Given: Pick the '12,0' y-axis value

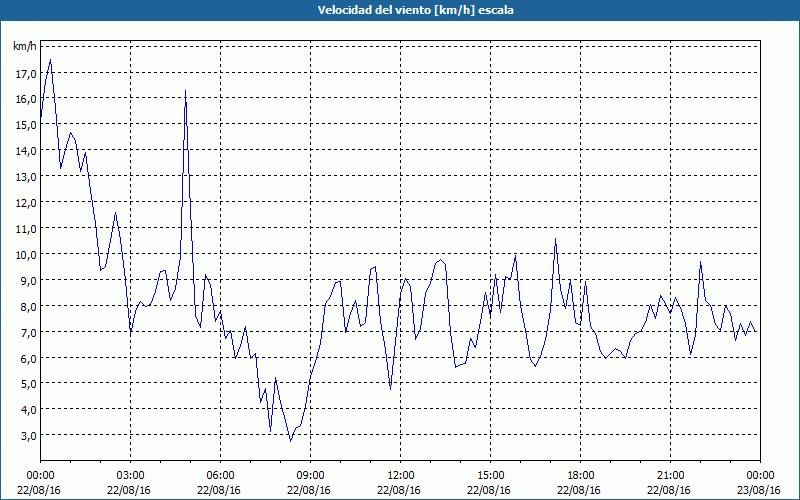Looking at the screenshot, I should click(26, 203).
